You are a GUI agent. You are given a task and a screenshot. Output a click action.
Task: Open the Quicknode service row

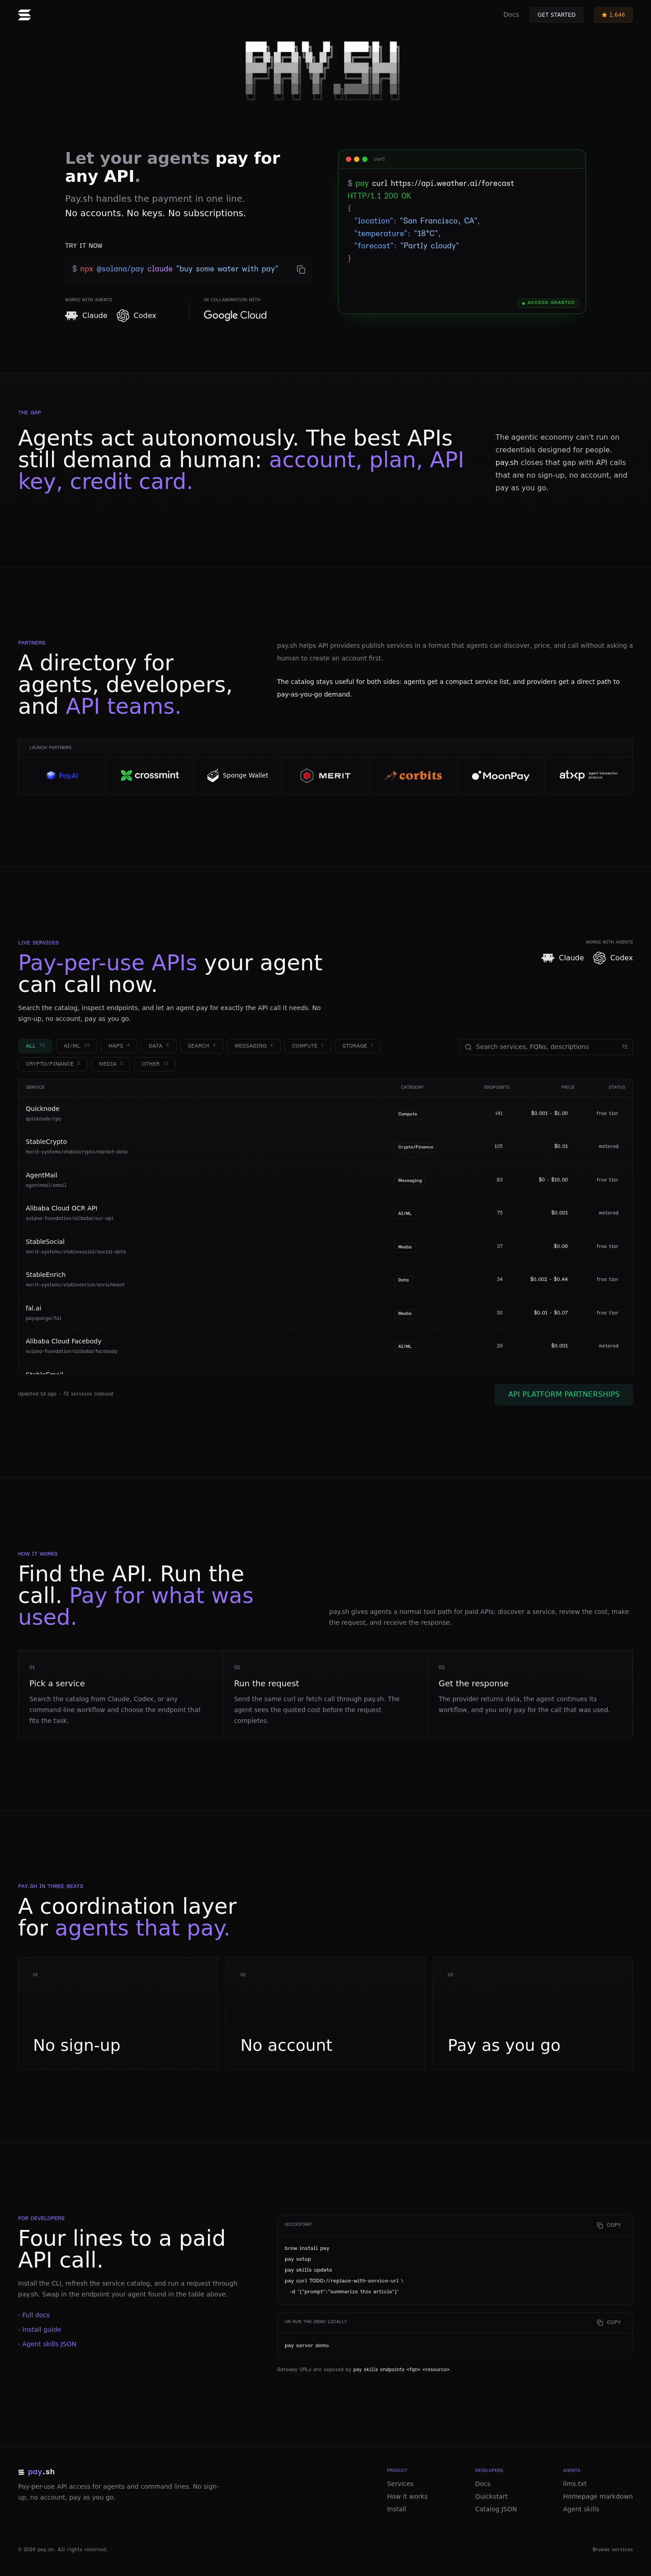coord(325,1113)
